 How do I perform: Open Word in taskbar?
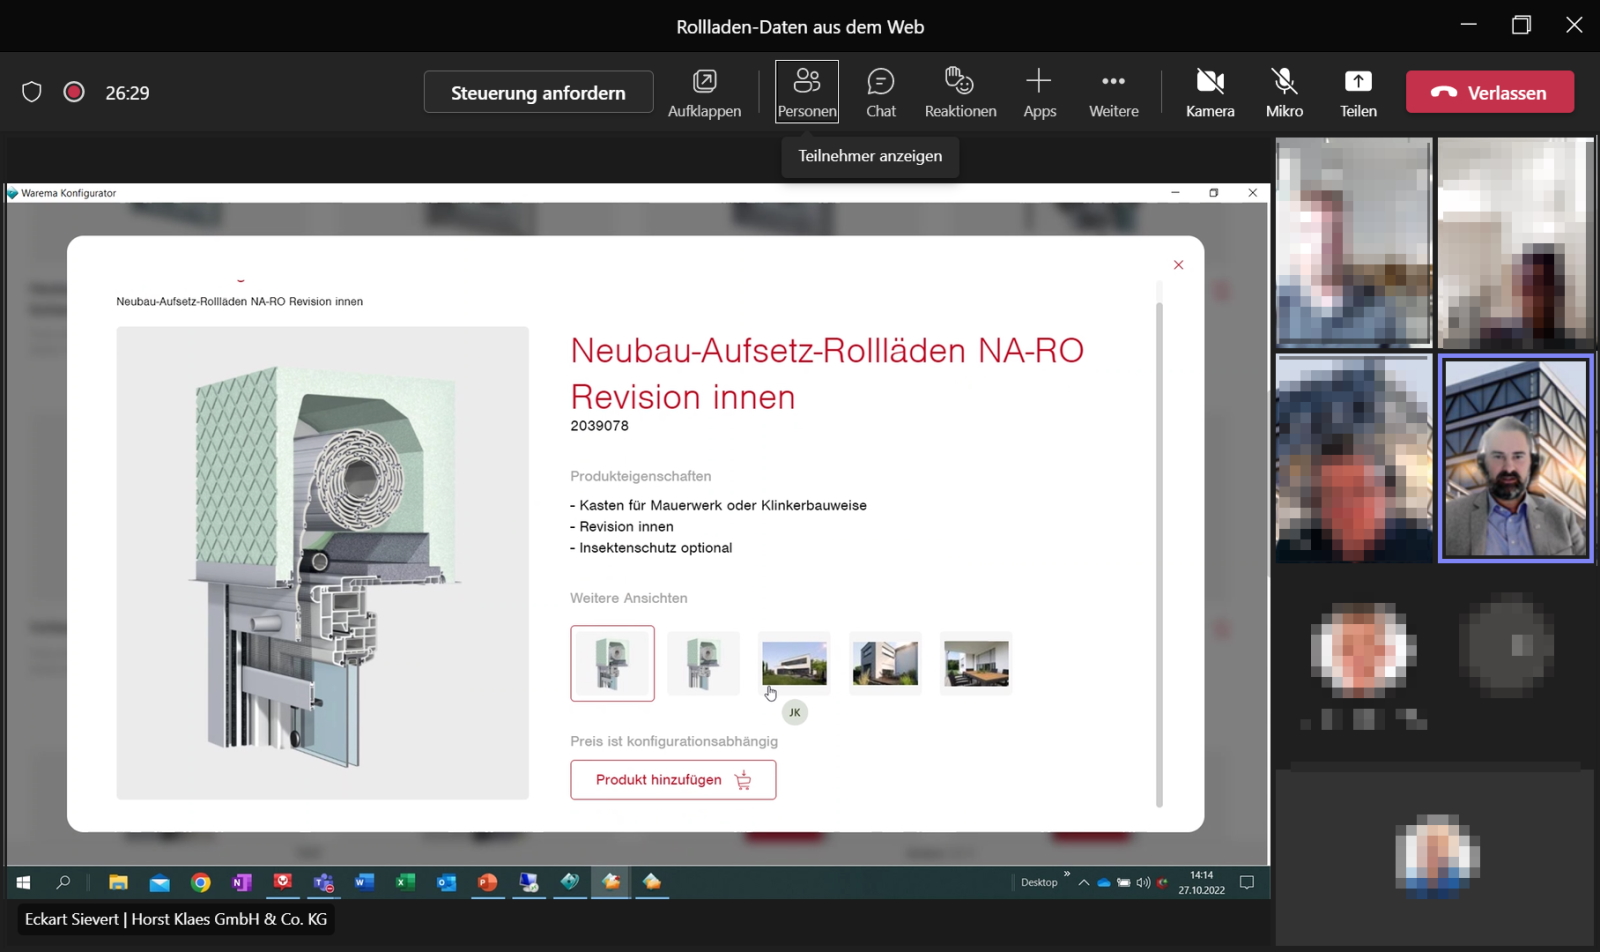click(364, 882)
